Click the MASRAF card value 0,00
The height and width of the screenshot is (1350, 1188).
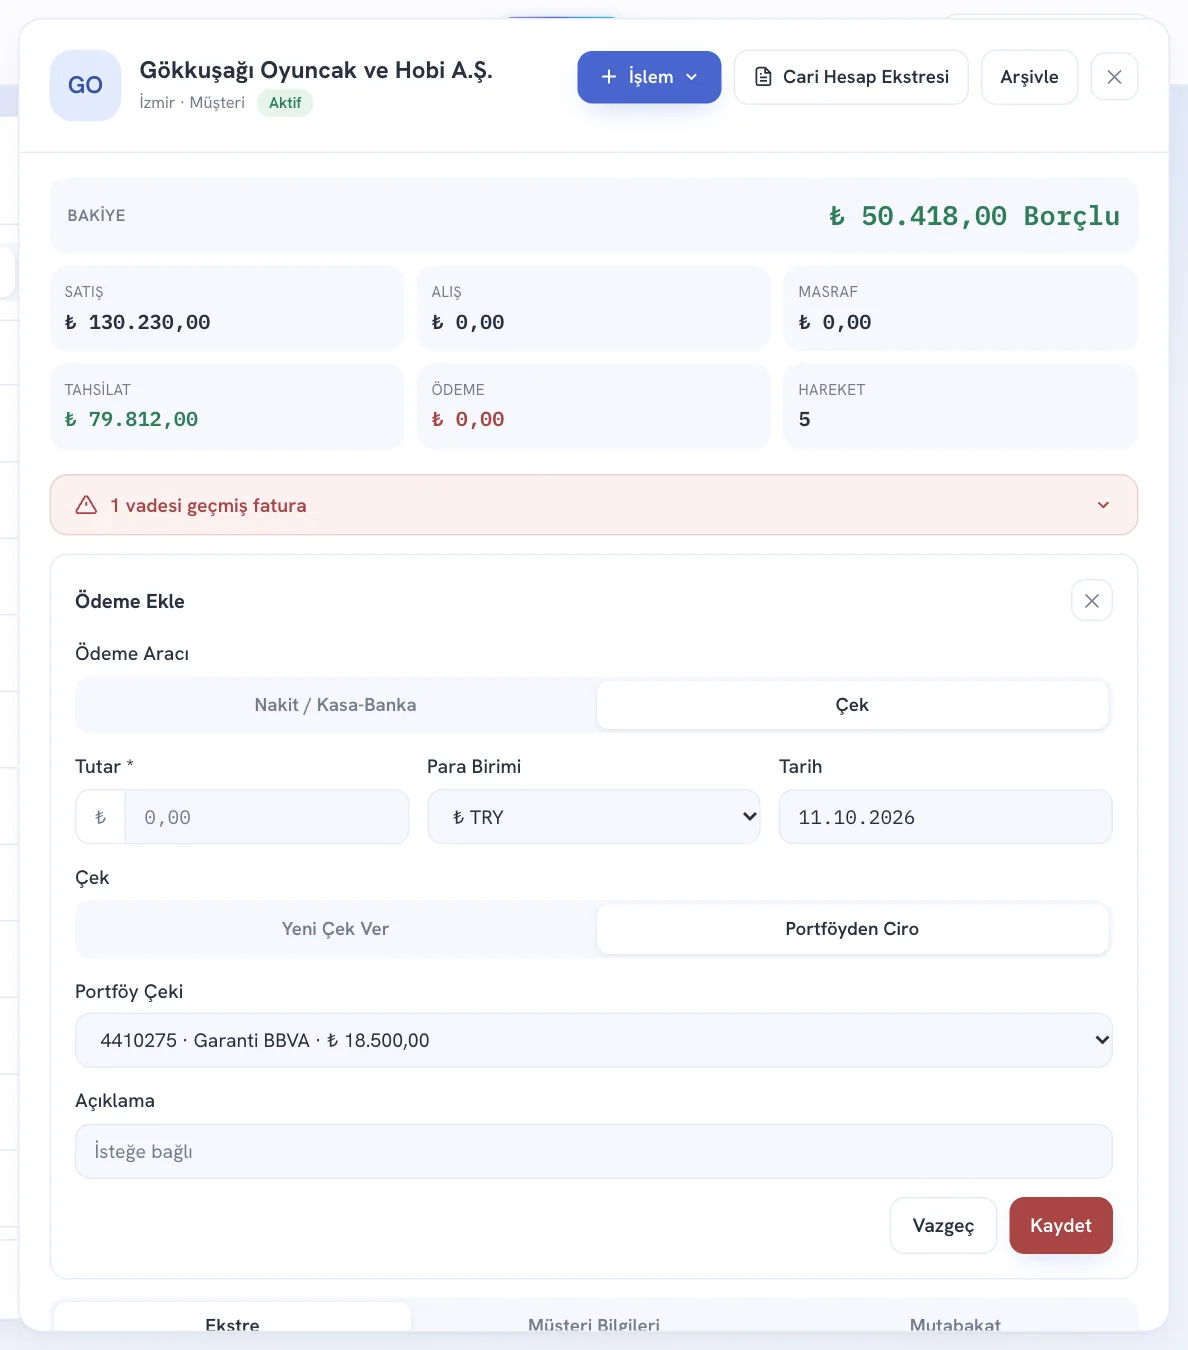click(x=835, y=322)
